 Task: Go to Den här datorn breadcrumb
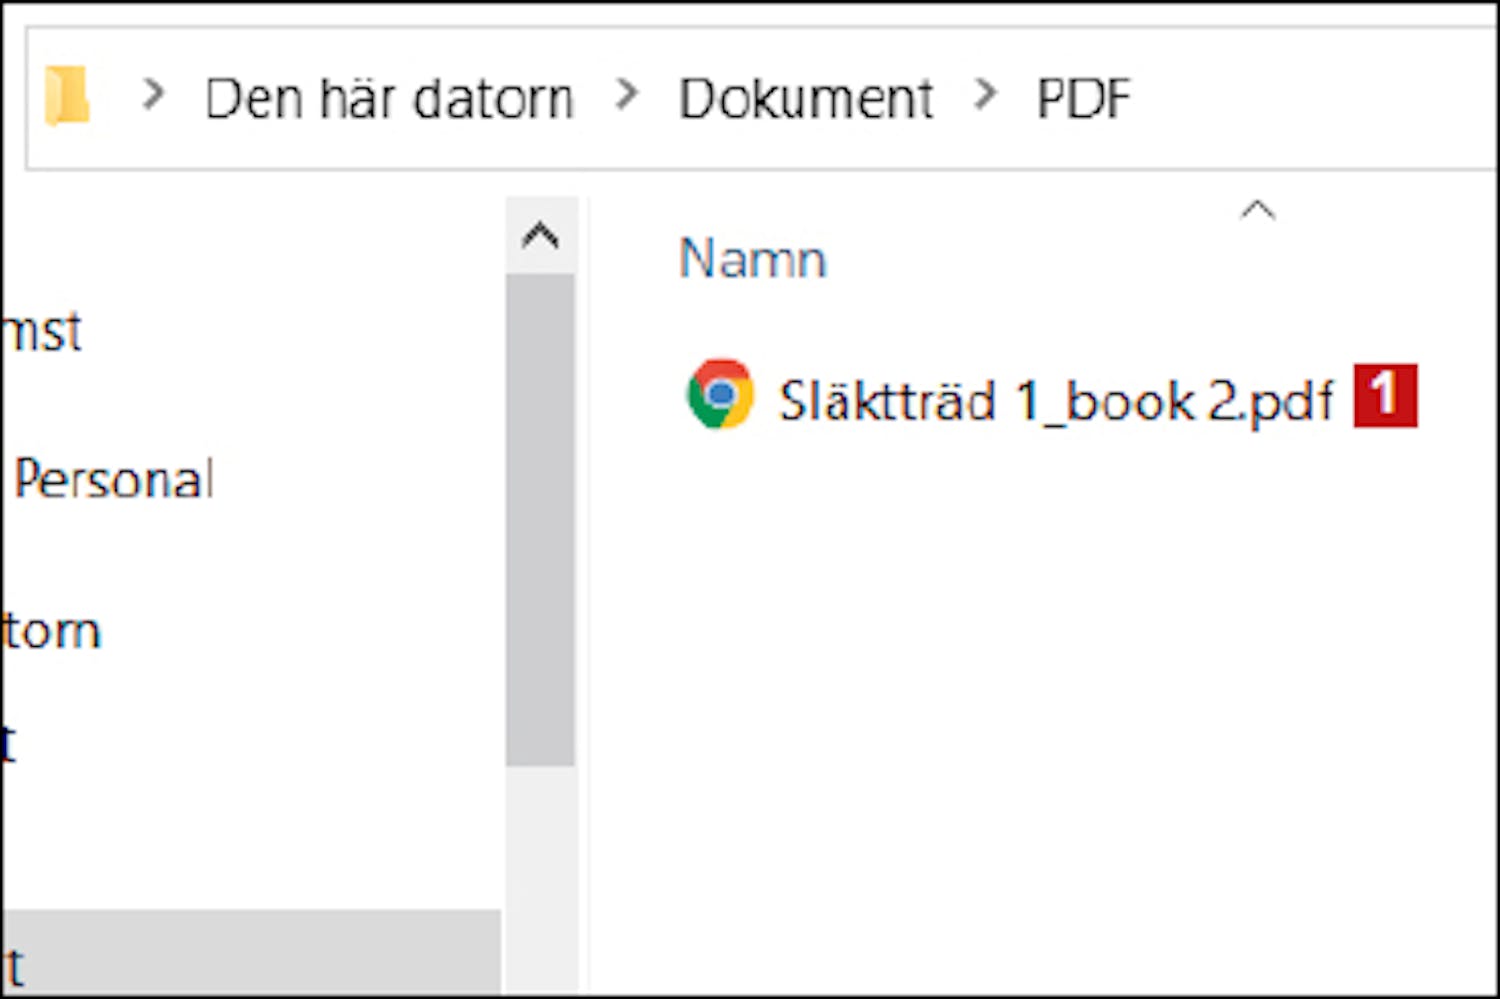(x=389, y=99)
